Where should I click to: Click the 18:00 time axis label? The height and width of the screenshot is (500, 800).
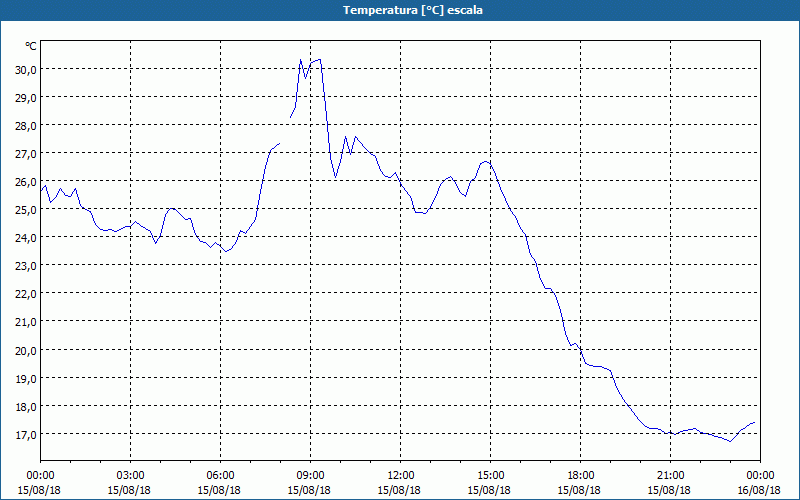[x=580, y=476]
